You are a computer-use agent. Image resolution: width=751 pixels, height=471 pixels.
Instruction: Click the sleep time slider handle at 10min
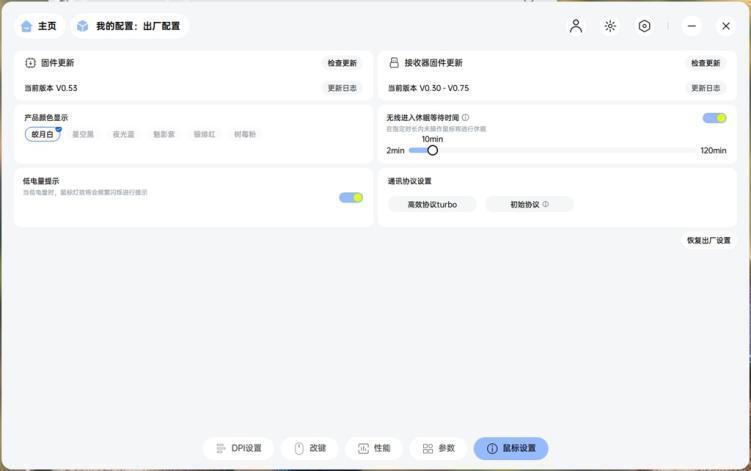tap(432, 150)
